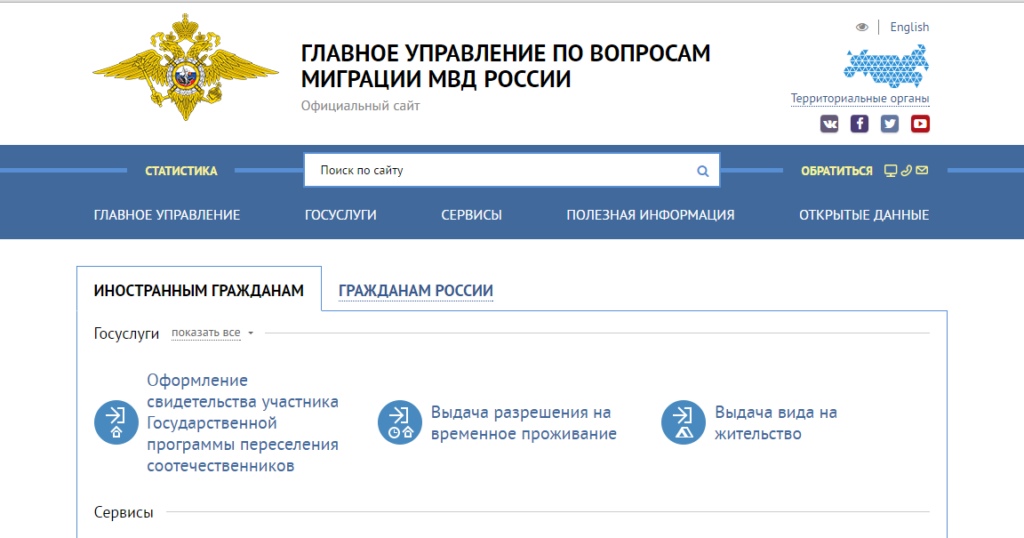Click the magnifier search icon
Image resolution: width=1024 pixels, height=538 pixels.
click(x=703, y=171)
